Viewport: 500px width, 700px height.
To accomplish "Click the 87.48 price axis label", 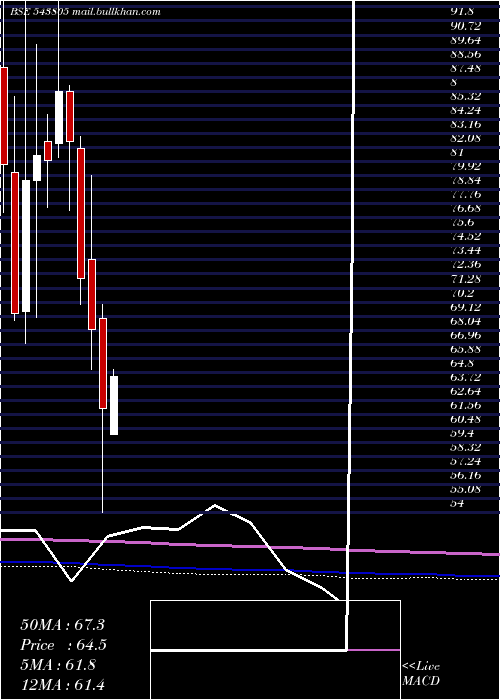I will click(x=465, y=68).
